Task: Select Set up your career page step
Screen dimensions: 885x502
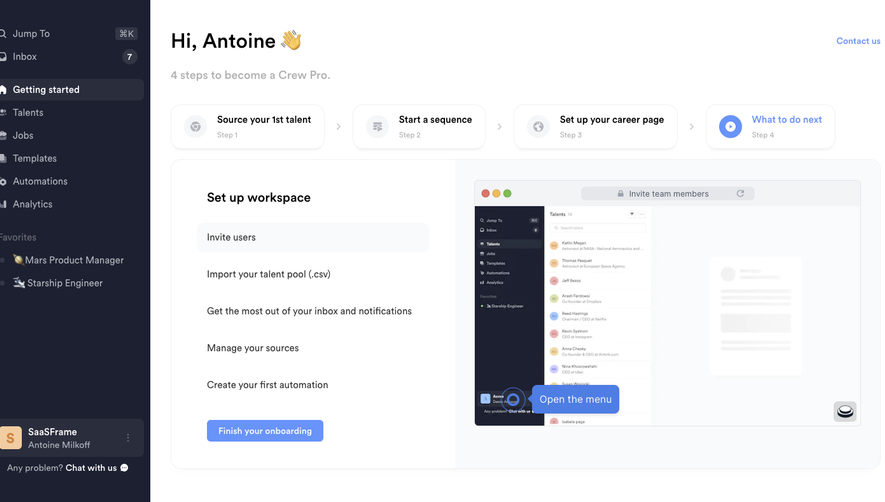Action: pos(595,126)
